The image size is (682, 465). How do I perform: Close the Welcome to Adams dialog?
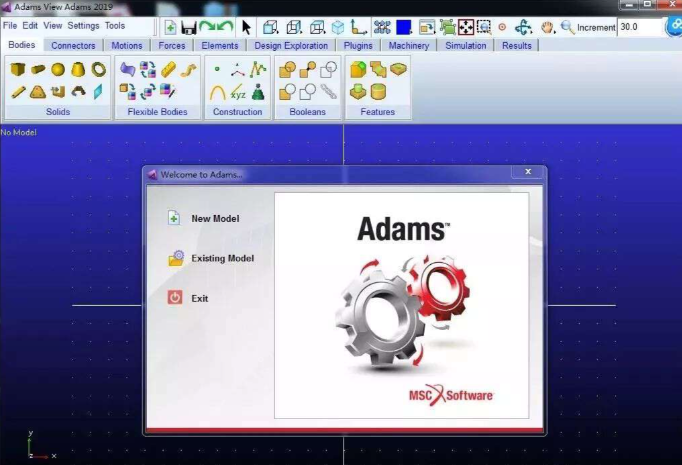[x=527, y=173]
